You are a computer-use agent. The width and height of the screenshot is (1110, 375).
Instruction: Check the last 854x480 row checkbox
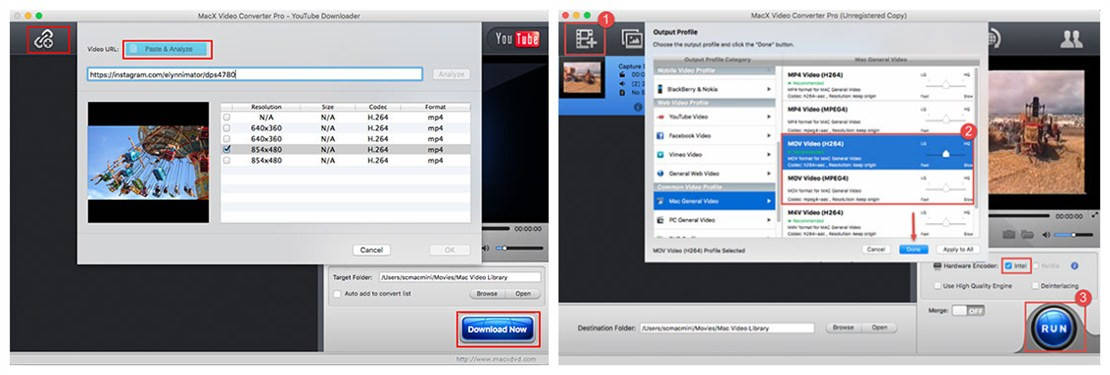[227, 161]
